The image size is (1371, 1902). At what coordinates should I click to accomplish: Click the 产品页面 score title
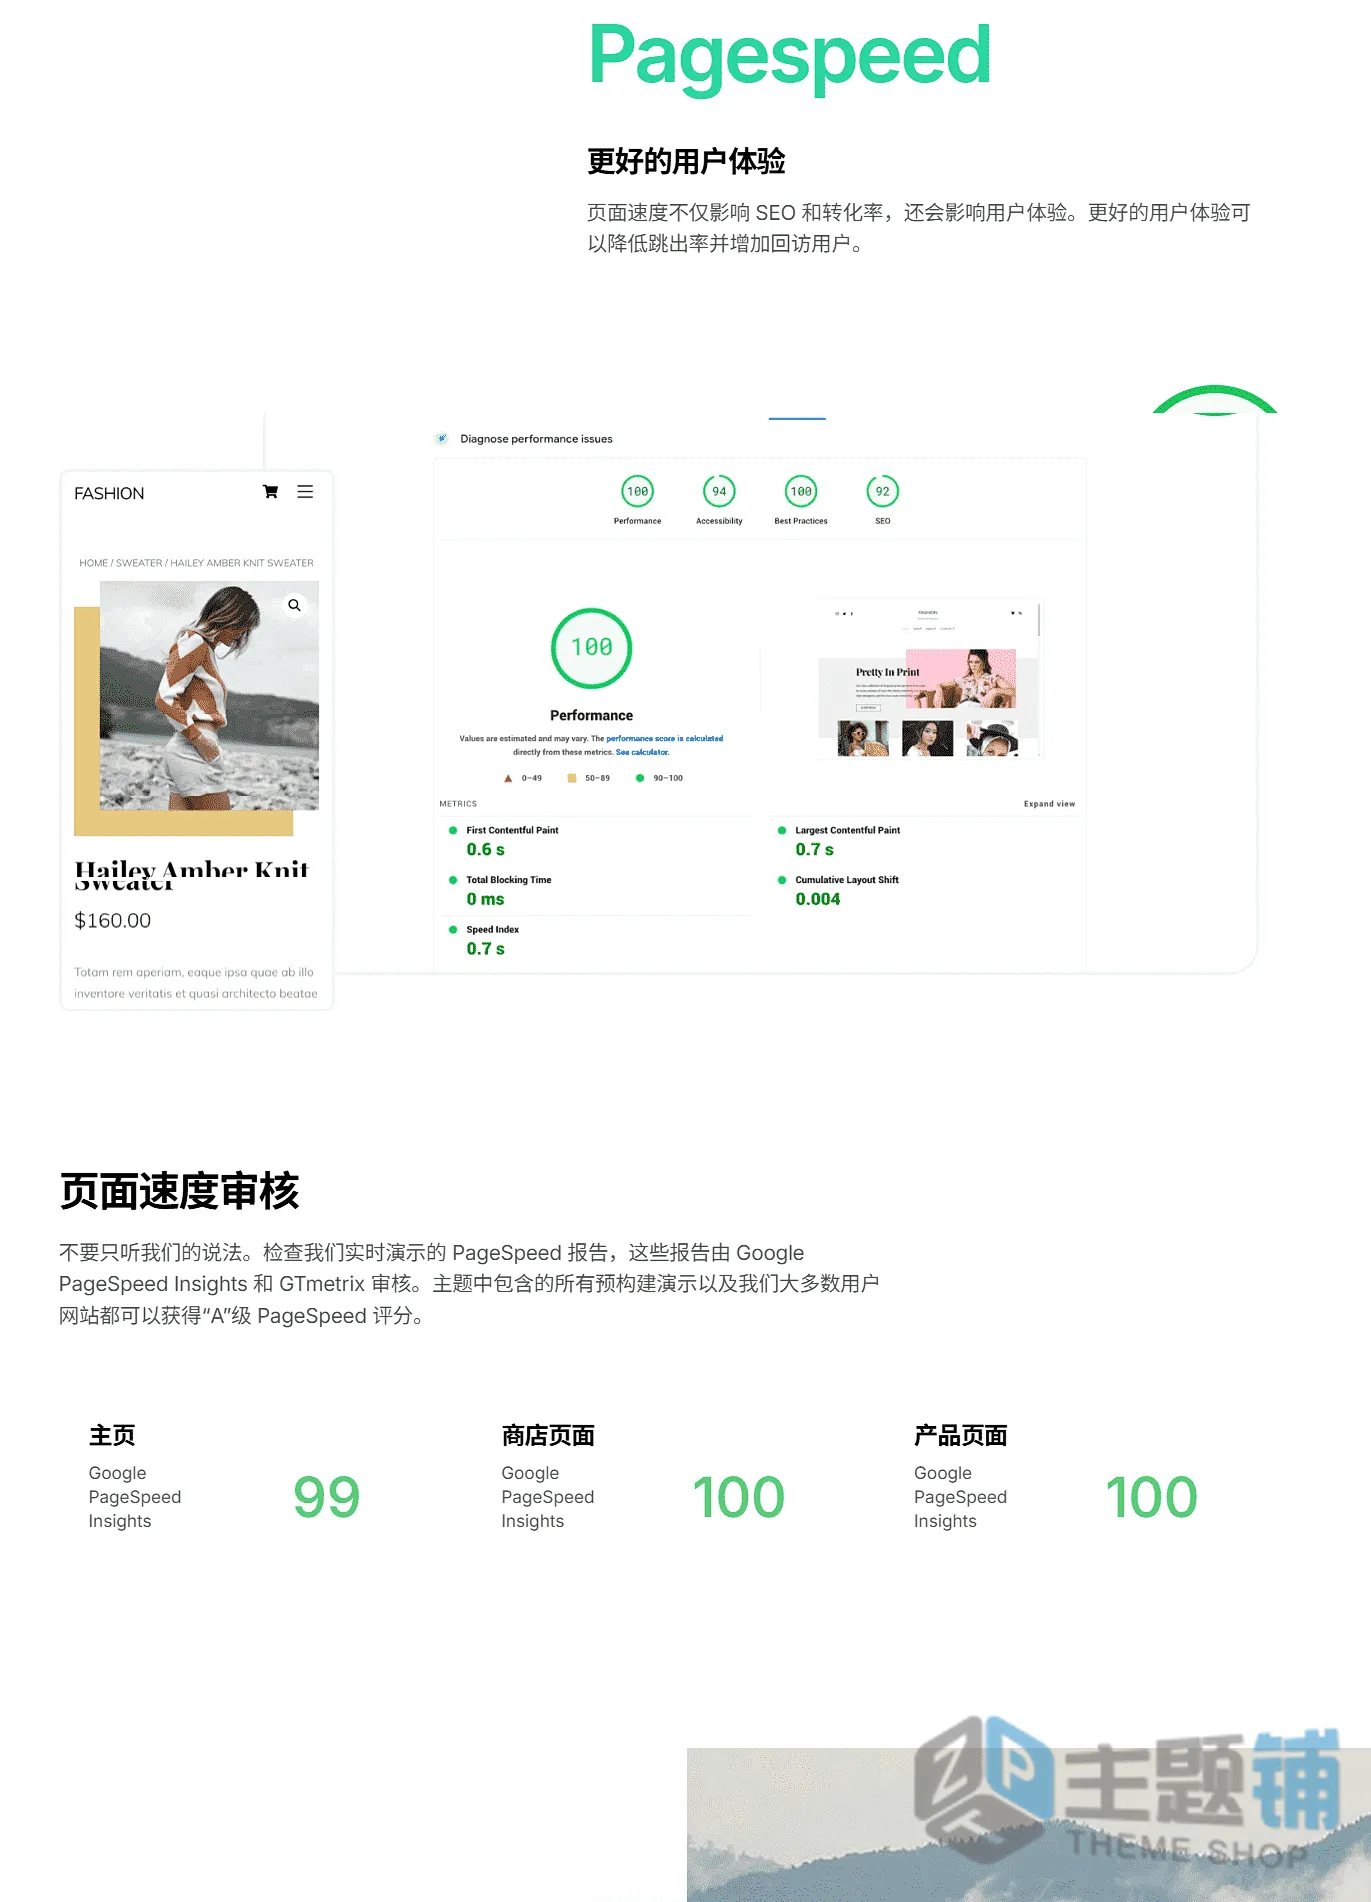pyautogui.click(x=960, y=1435)
